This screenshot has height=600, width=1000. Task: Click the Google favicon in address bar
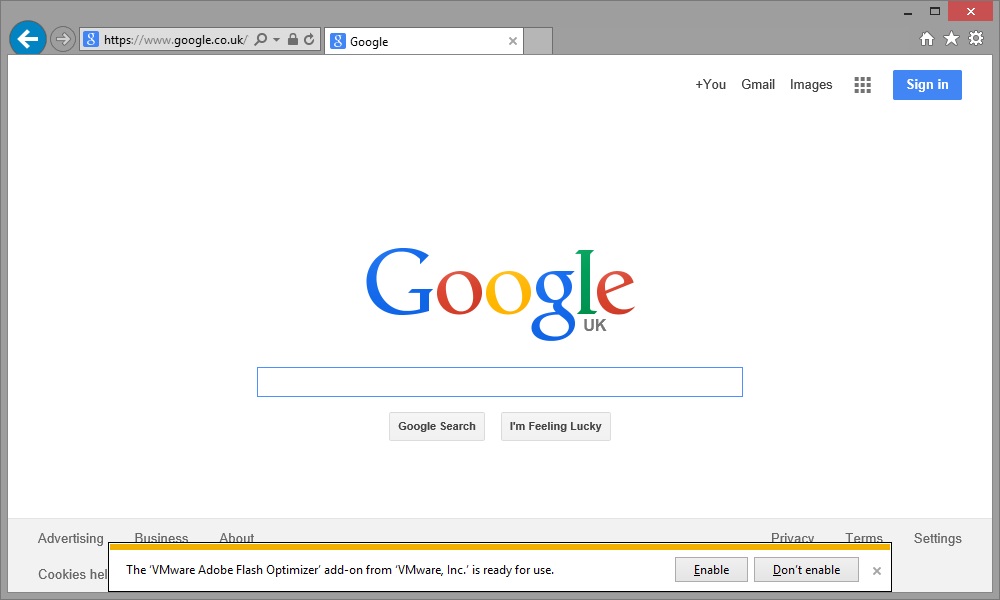pyautogui.click(x=91, y=40)
